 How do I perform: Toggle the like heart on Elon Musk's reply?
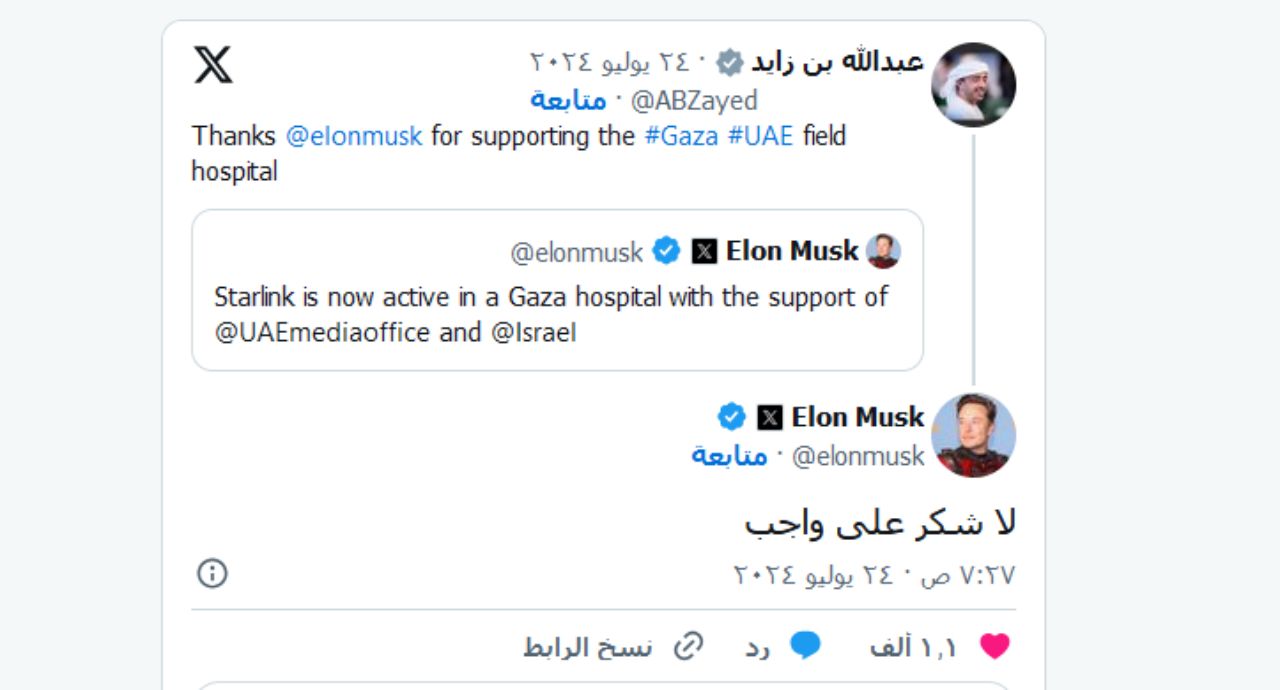click(993, 645)
